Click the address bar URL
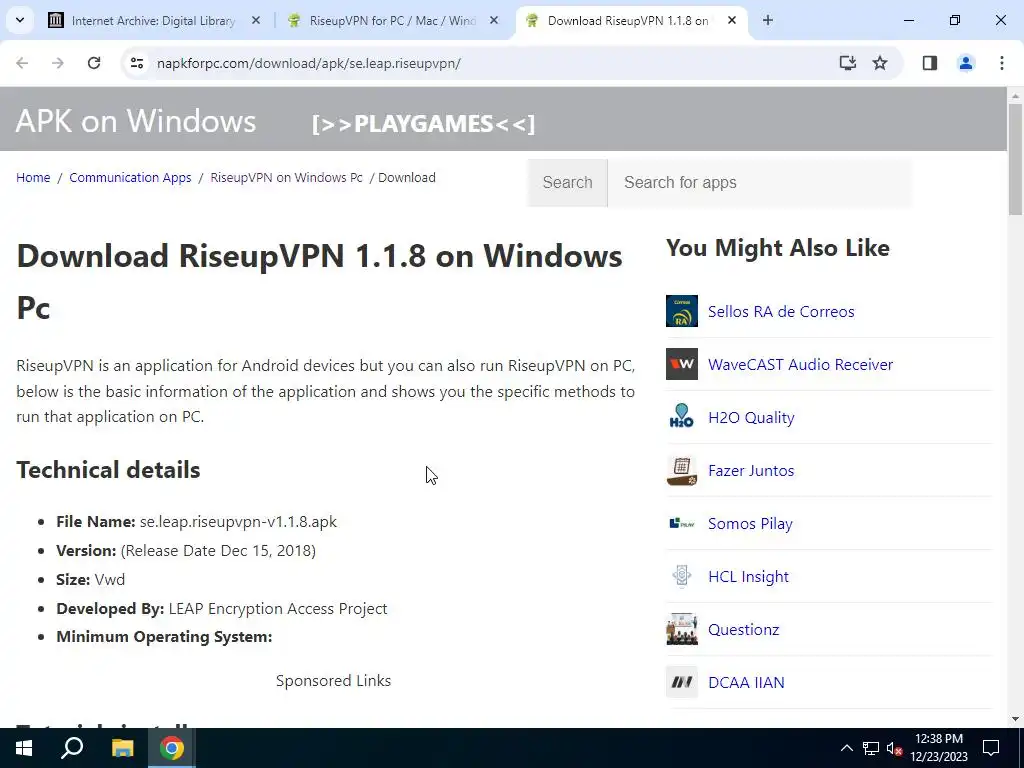This screenshot has width=1024, height=768. click(308, 63)
